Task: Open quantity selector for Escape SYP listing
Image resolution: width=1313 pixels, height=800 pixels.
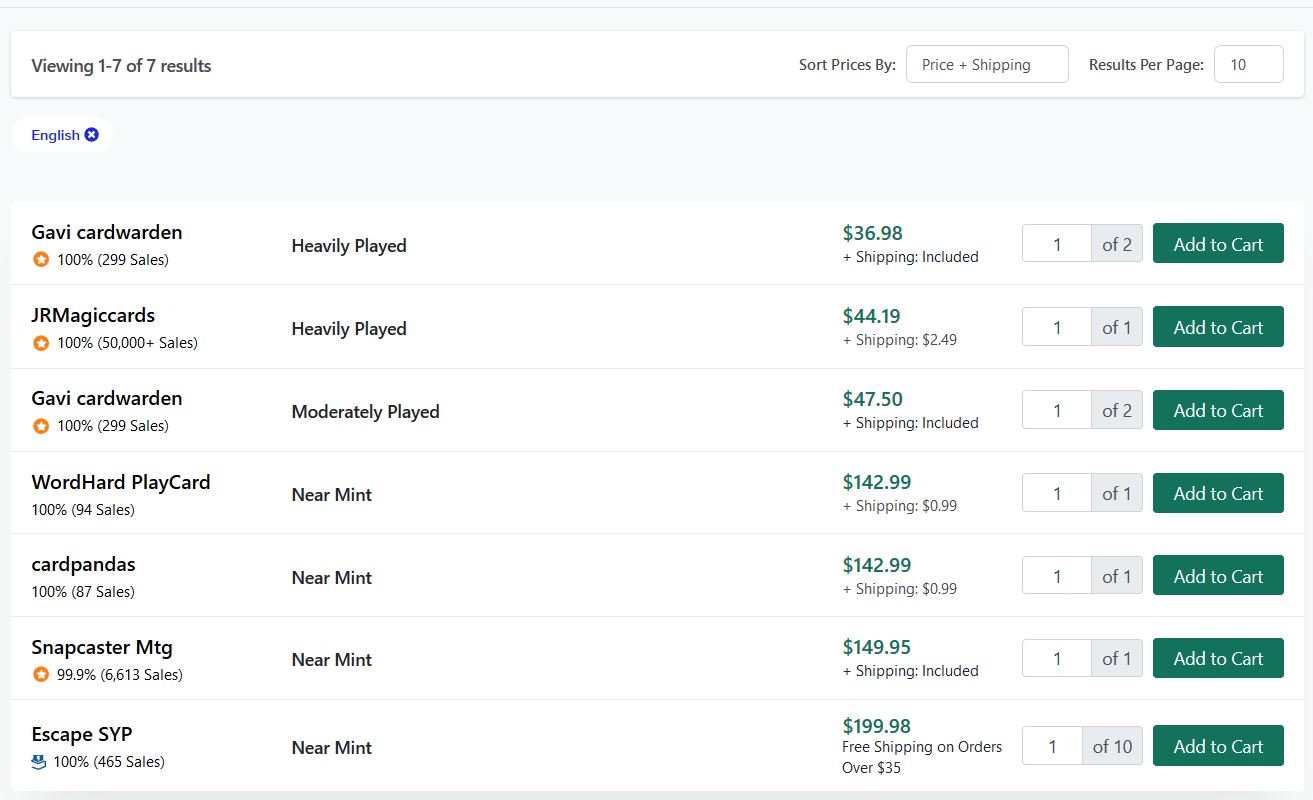Action: point(1053,746)
